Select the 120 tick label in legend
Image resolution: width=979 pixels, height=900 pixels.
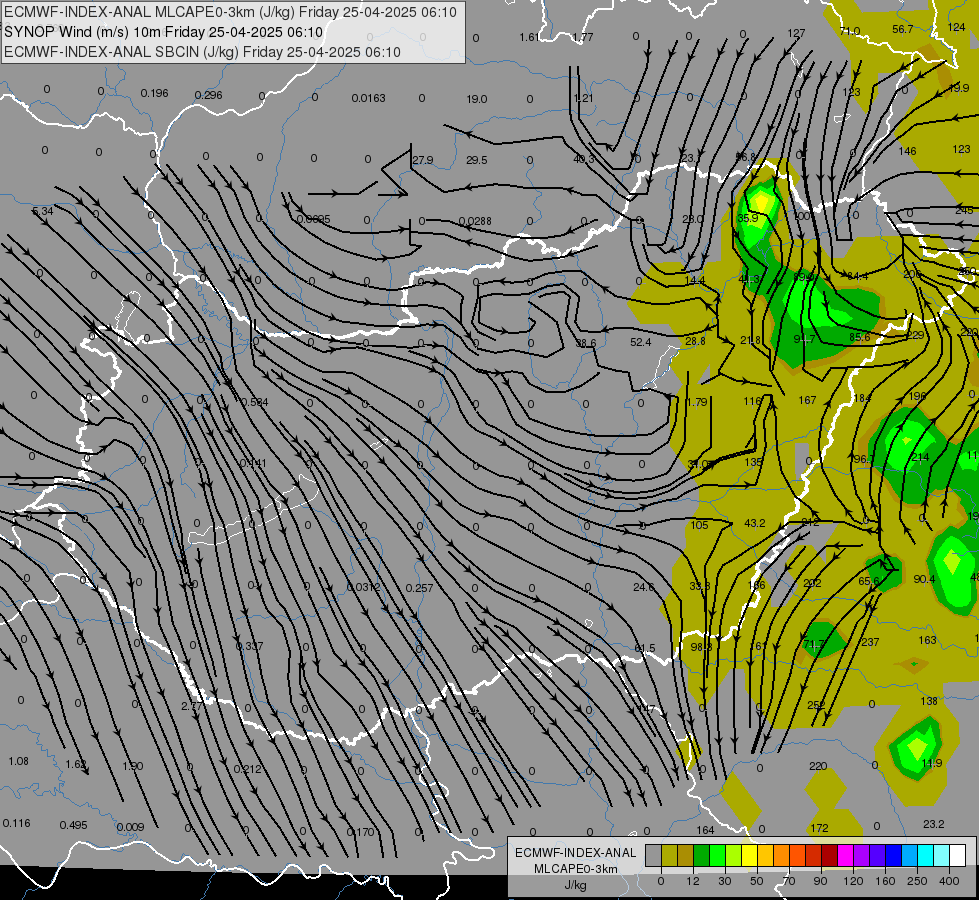coord(854,881)
